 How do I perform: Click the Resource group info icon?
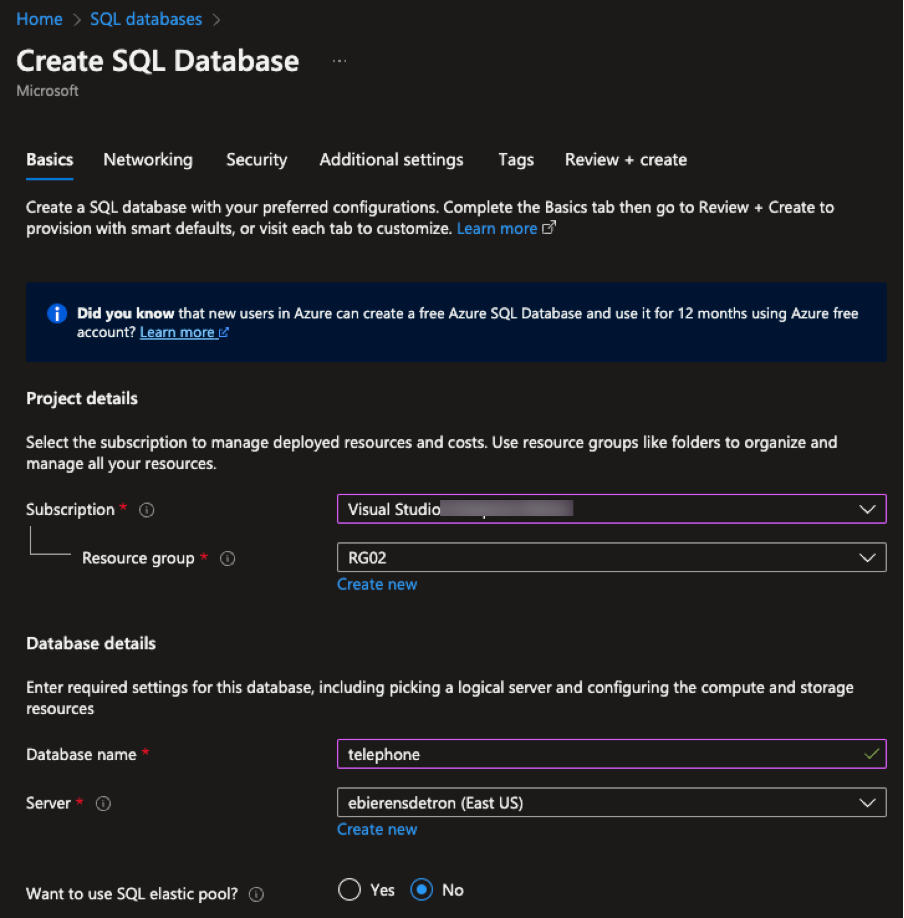[x=227, y=558]
